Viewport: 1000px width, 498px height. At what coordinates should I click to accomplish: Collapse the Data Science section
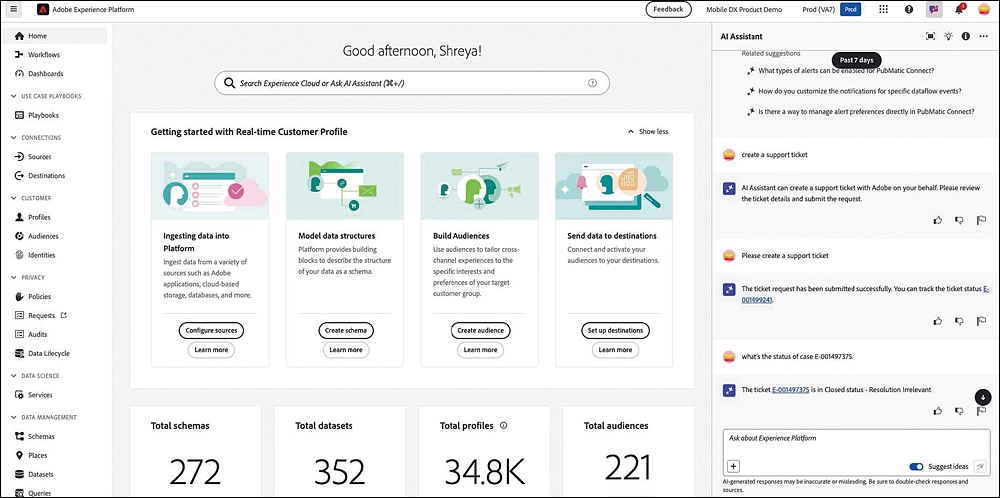(15, 376)
